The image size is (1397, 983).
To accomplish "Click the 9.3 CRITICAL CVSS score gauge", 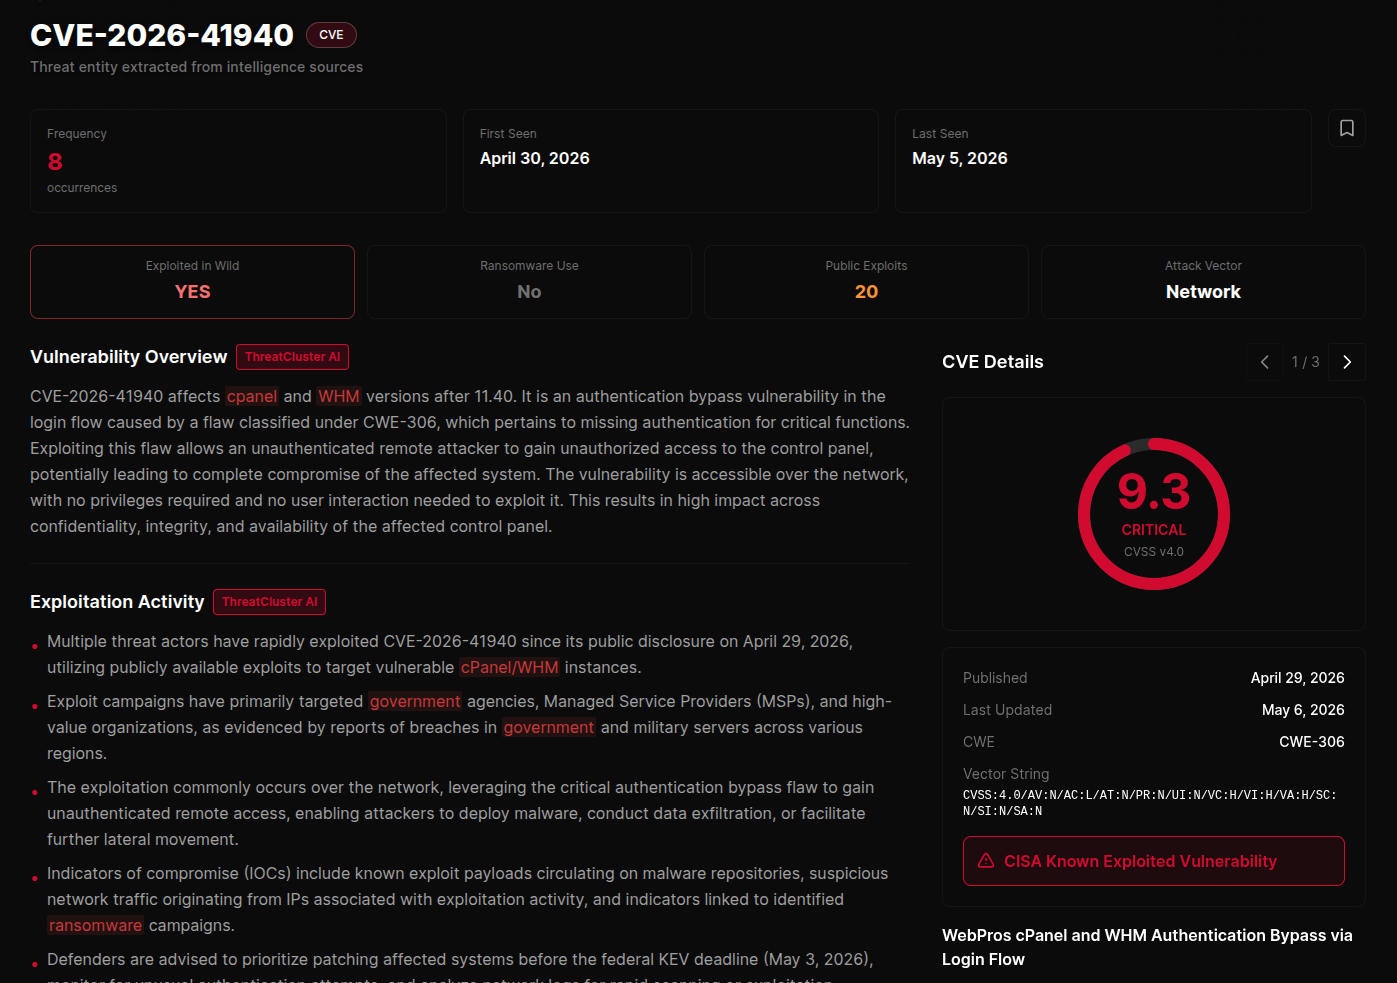I will click(x=1154, y=514).
